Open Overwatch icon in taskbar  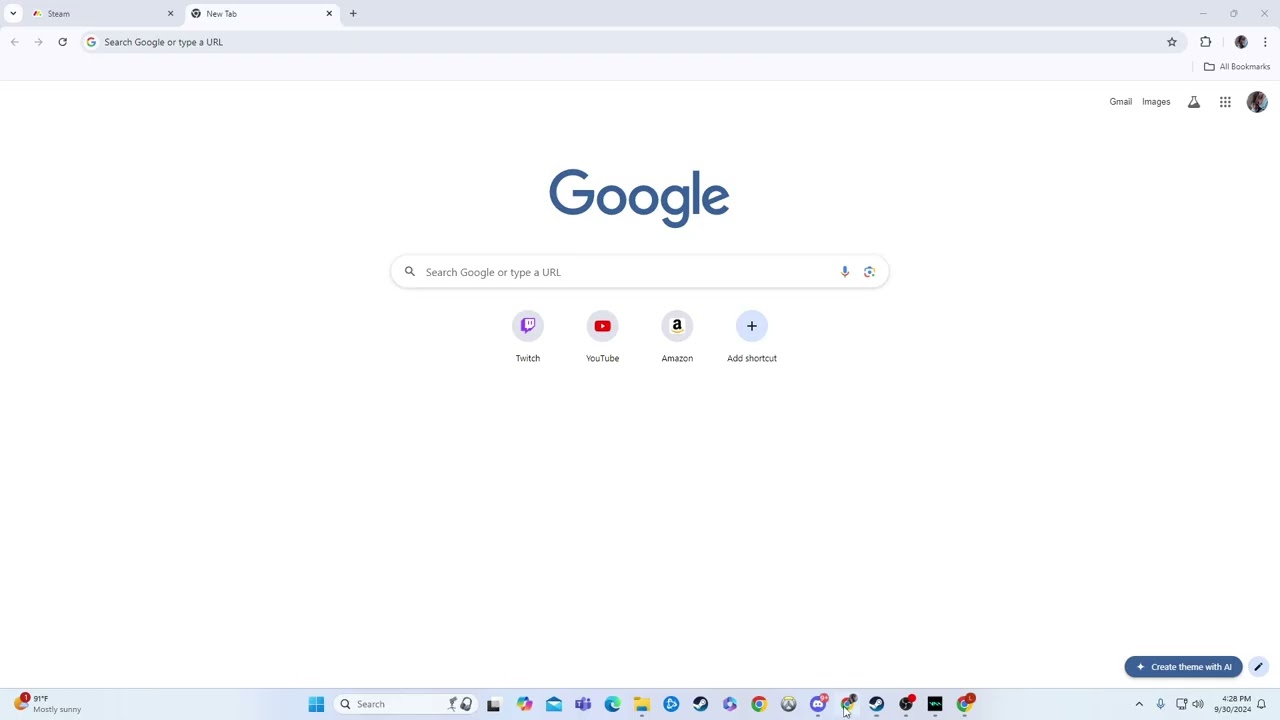tap(789, 704)
